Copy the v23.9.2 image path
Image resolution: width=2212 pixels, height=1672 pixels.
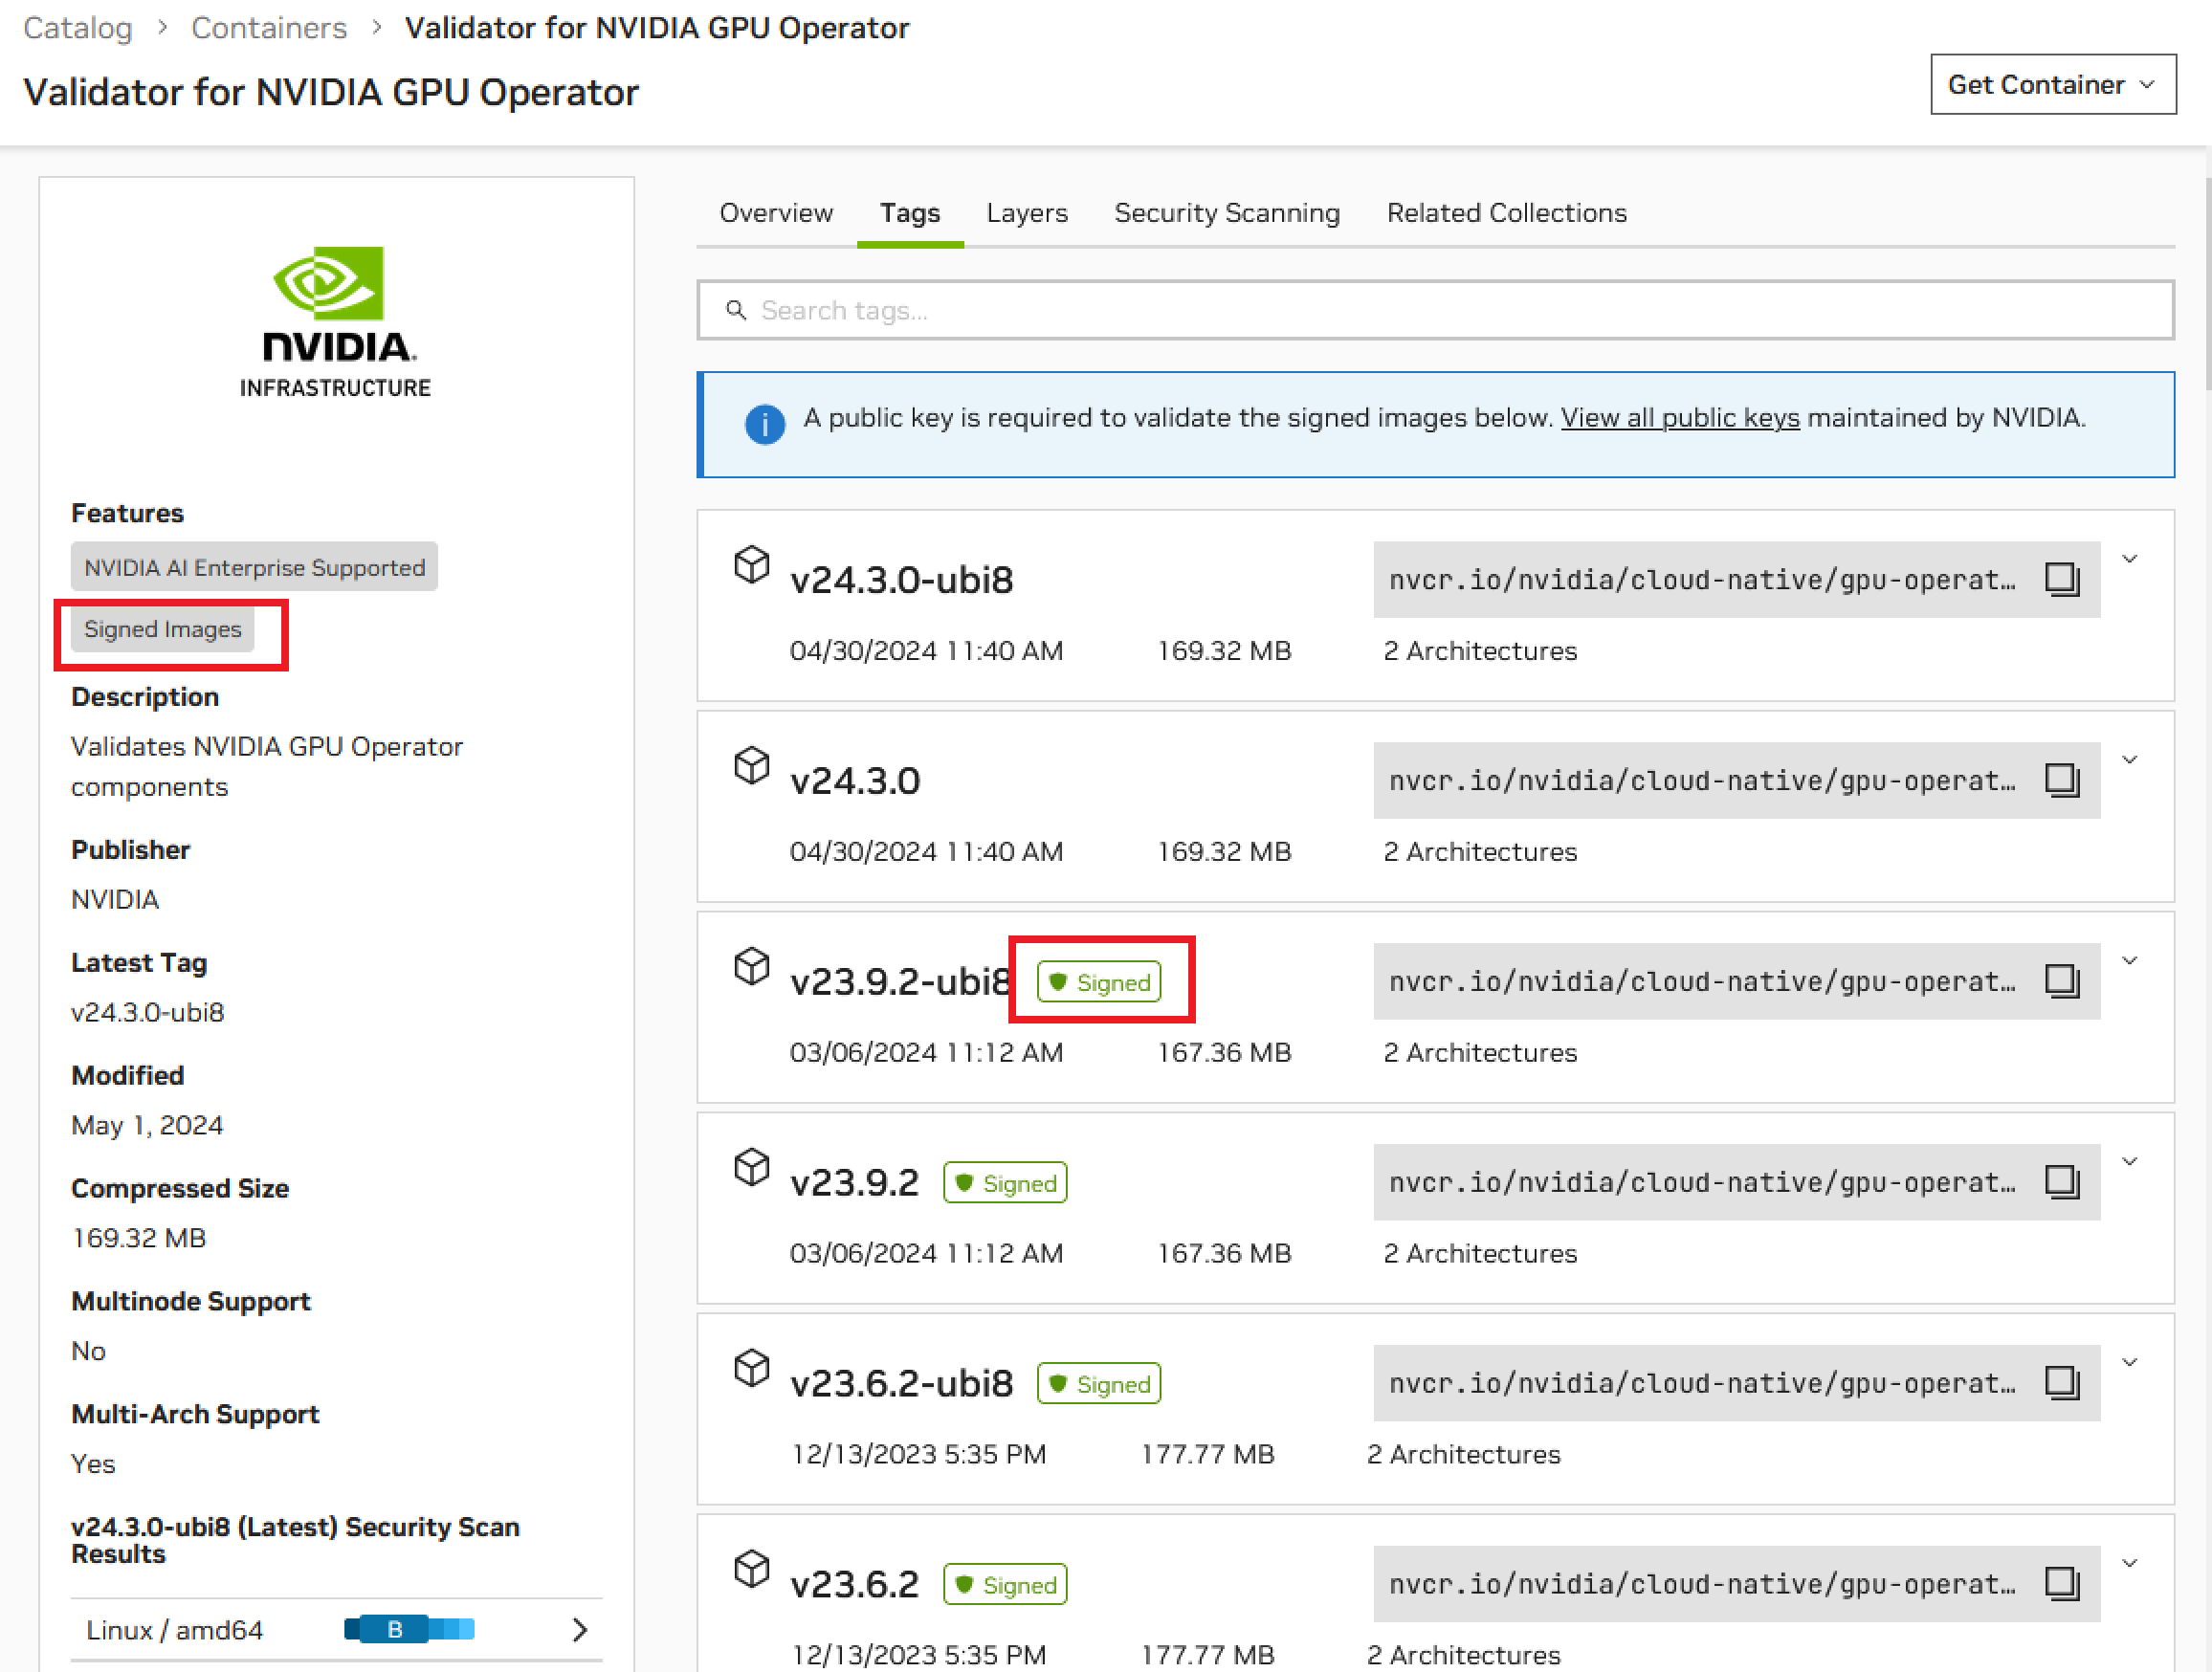click(2064, 1182)
